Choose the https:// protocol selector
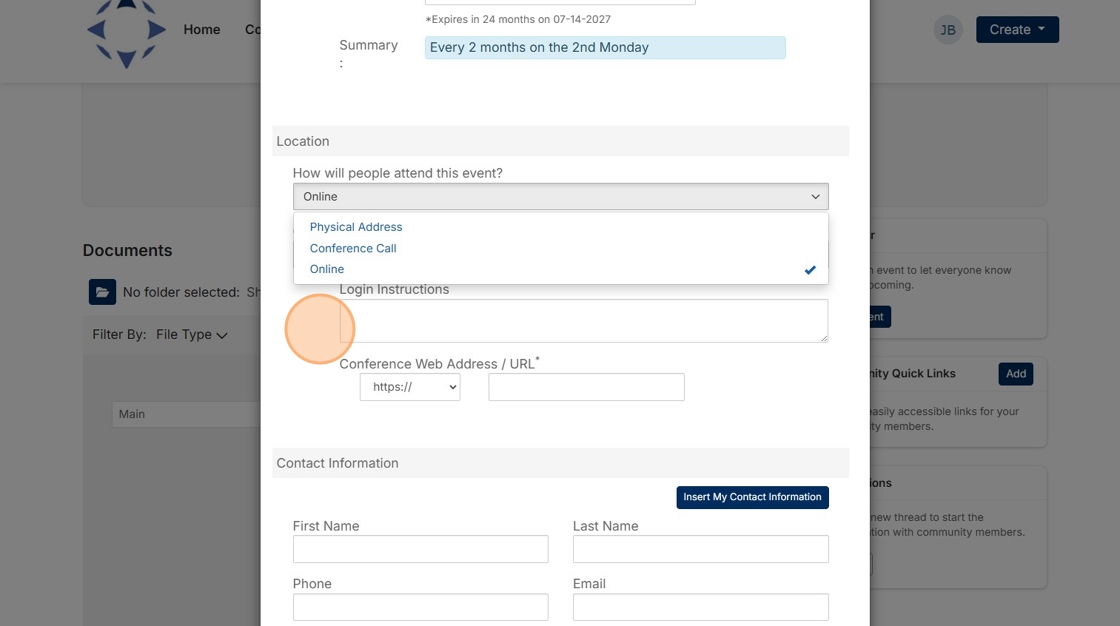 coord(410,387)
